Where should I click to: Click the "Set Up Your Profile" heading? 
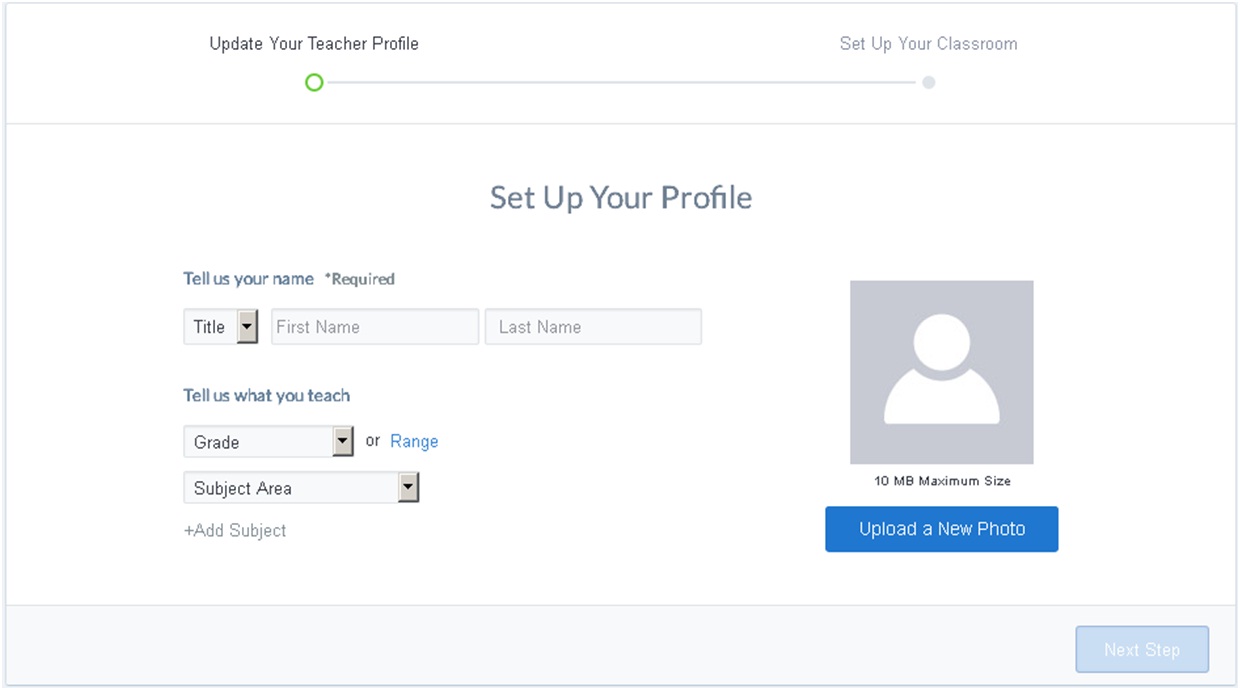tap(621, 197)
